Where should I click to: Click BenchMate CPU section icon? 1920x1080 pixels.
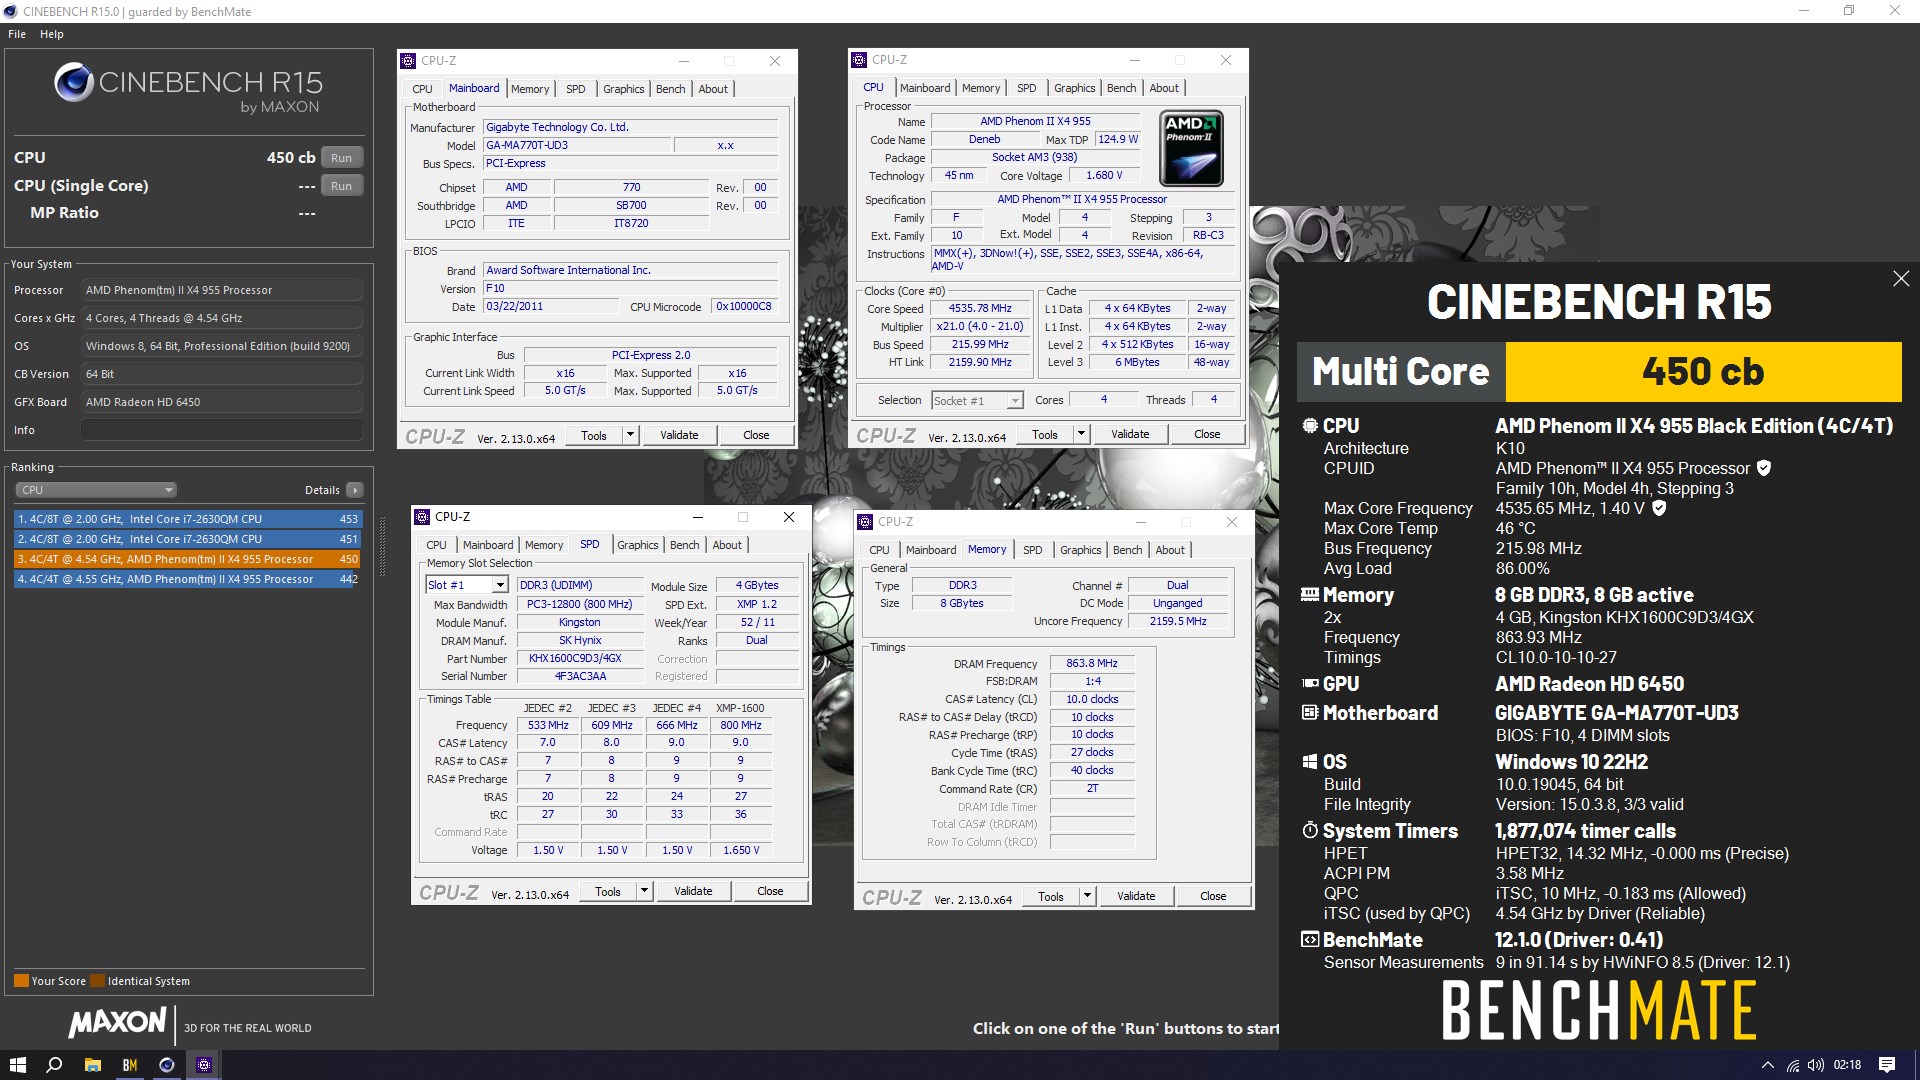[x=1310, y=426]
